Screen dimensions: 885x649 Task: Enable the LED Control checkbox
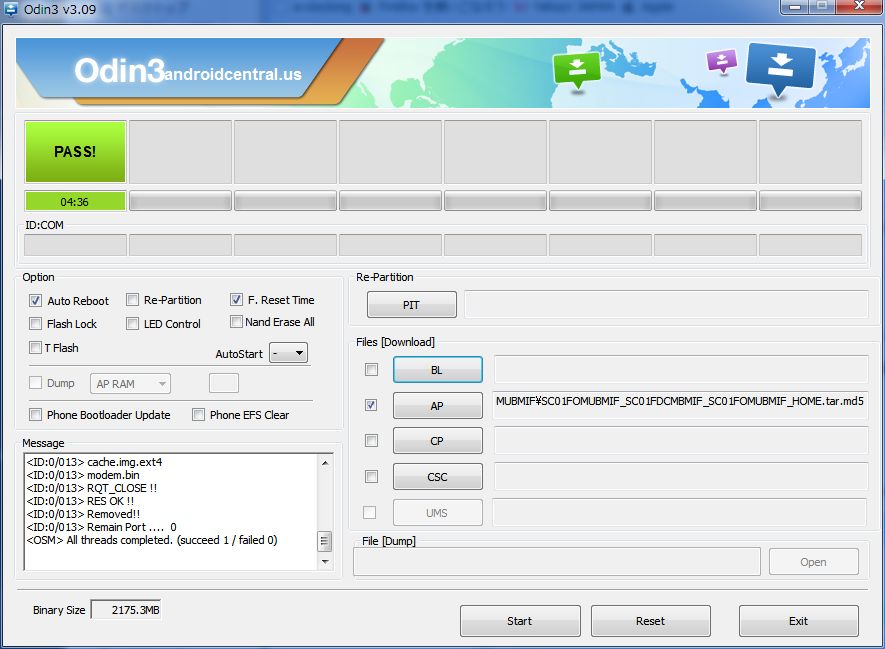133,323
